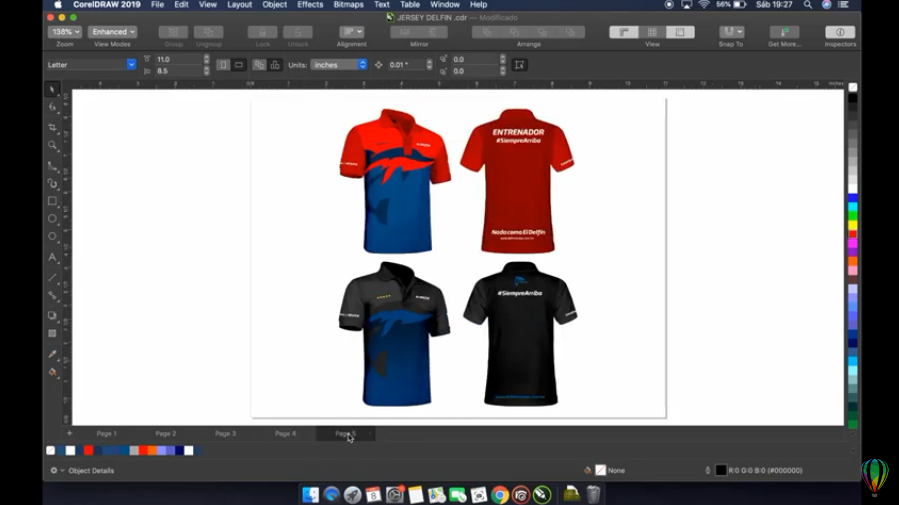The image size is (899, 505).
Task: Pick the red swatch in document palette
Action: tap(88, 451)
